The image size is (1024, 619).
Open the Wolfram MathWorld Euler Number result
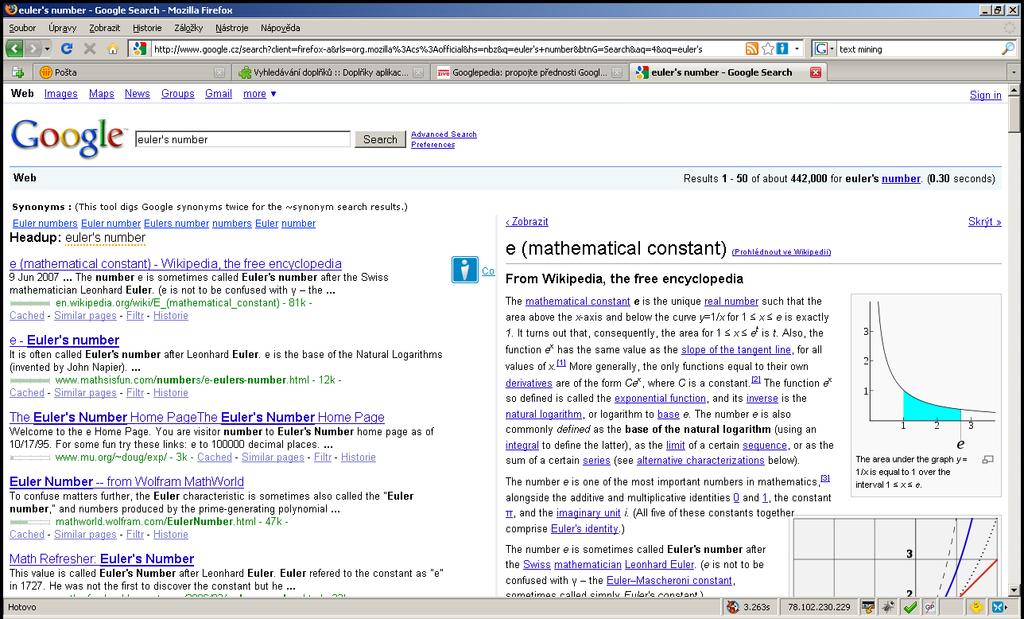click(x=127, y=482)
